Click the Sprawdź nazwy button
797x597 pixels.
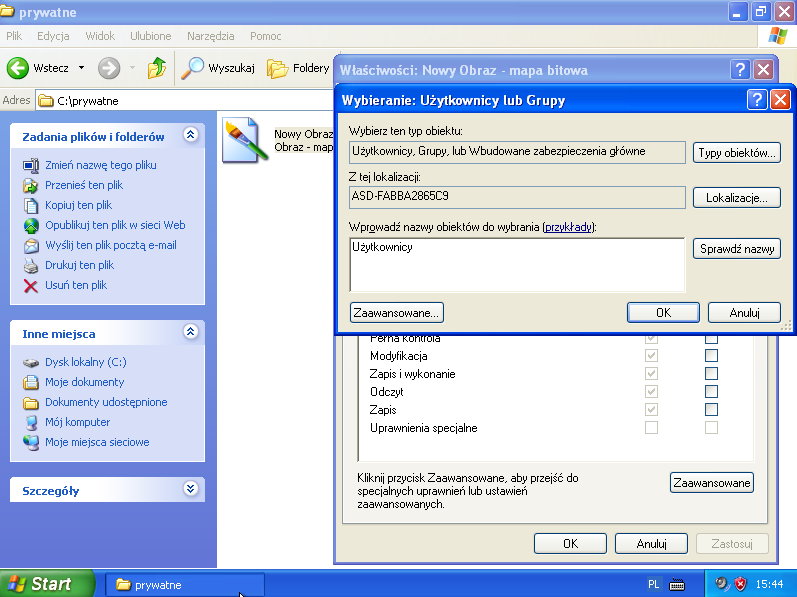[736, 249]
